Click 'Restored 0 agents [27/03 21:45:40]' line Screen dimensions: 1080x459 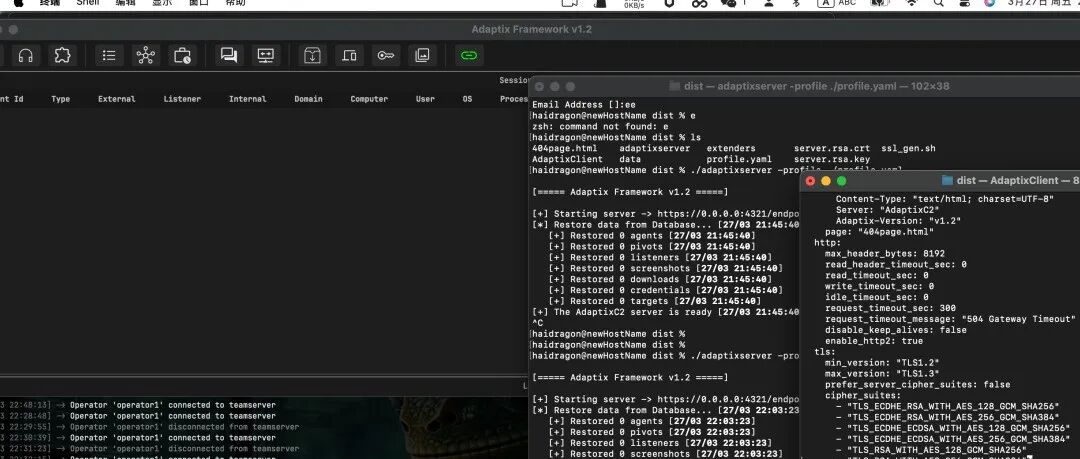tap(652, 236)
